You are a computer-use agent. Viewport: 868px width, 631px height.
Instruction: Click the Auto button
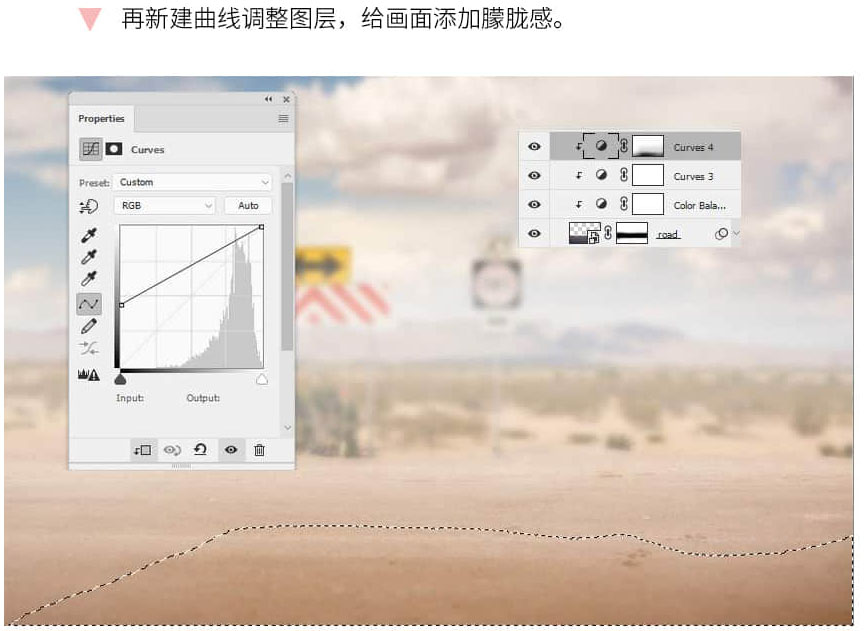coord(248,205)
